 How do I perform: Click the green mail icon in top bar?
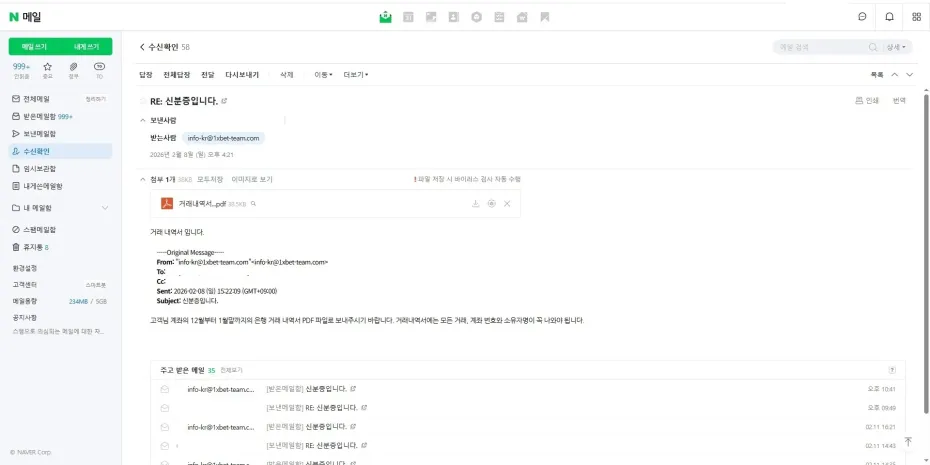[x=385, y=17]
